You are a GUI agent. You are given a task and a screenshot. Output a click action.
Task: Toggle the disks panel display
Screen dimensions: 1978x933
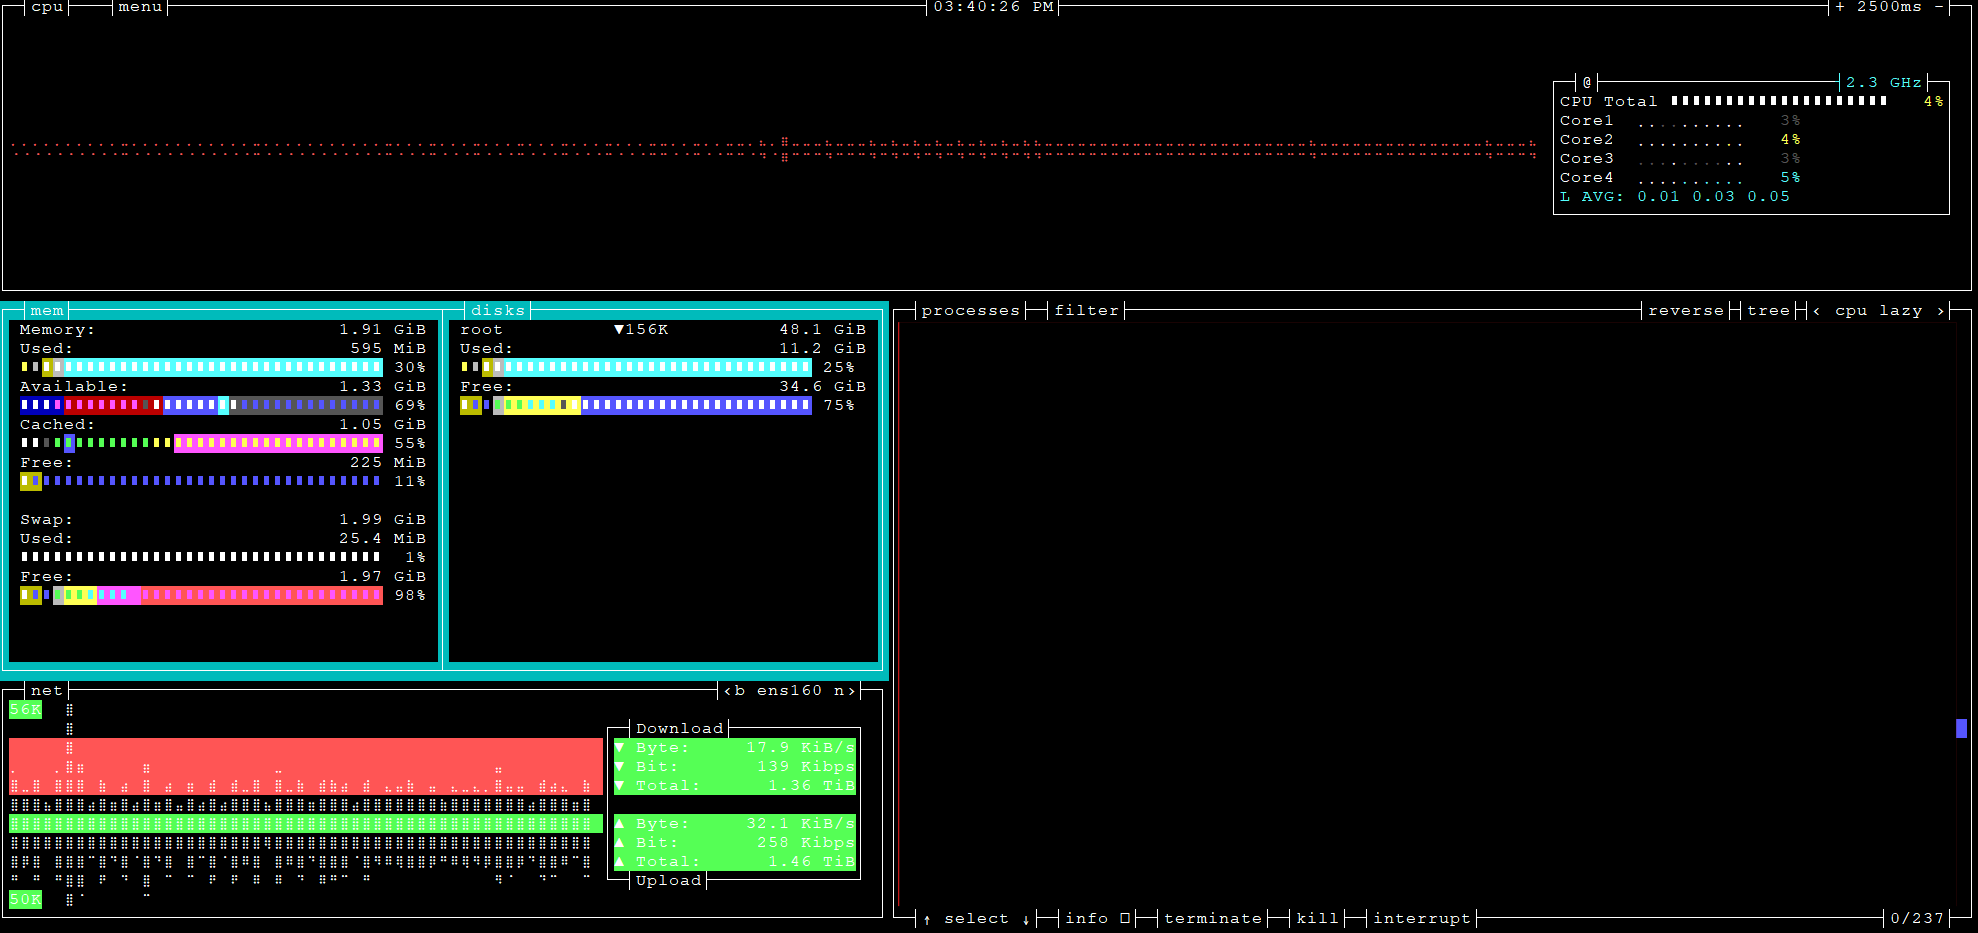[x=497, y=311]
